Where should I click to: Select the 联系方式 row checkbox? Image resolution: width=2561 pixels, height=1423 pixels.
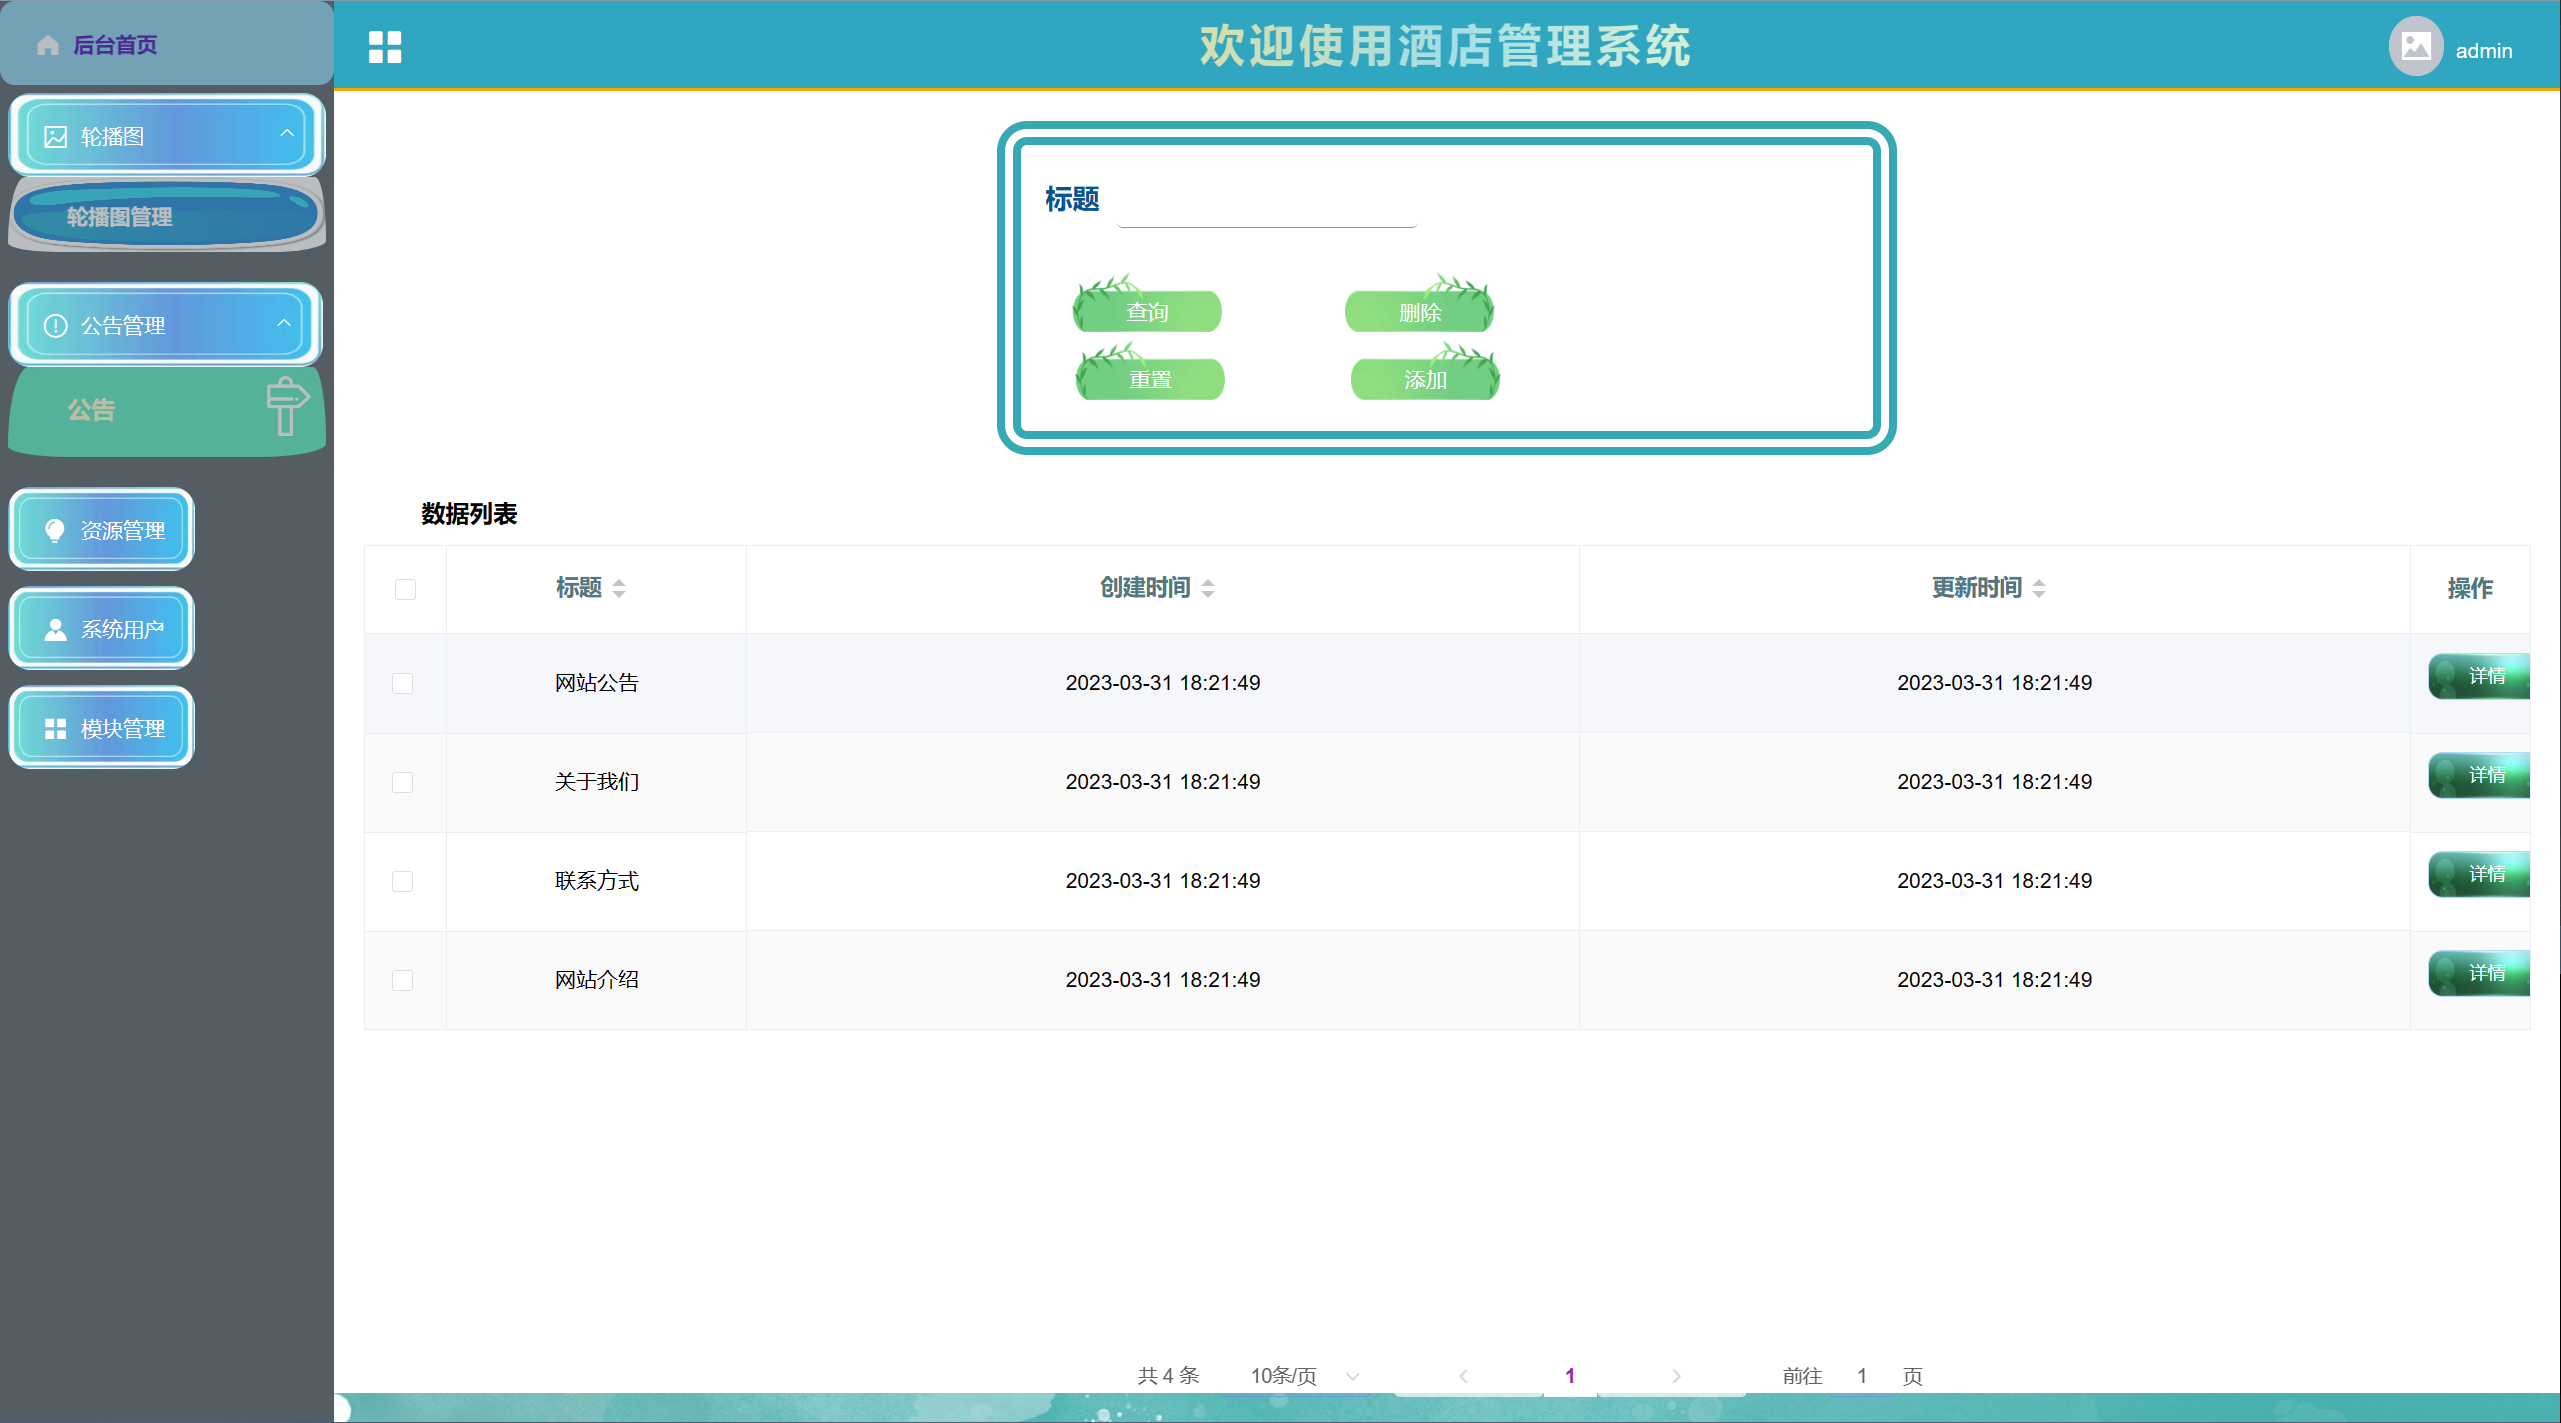[x=403, y=881]
